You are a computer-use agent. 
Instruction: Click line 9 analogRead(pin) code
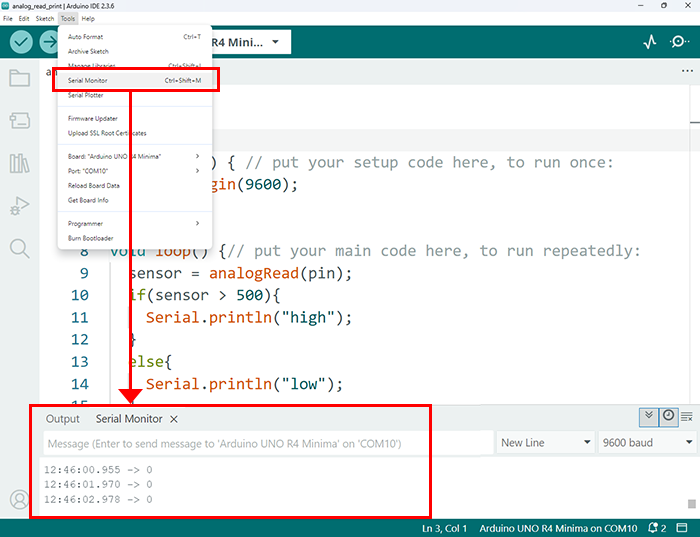pos(280,273)
